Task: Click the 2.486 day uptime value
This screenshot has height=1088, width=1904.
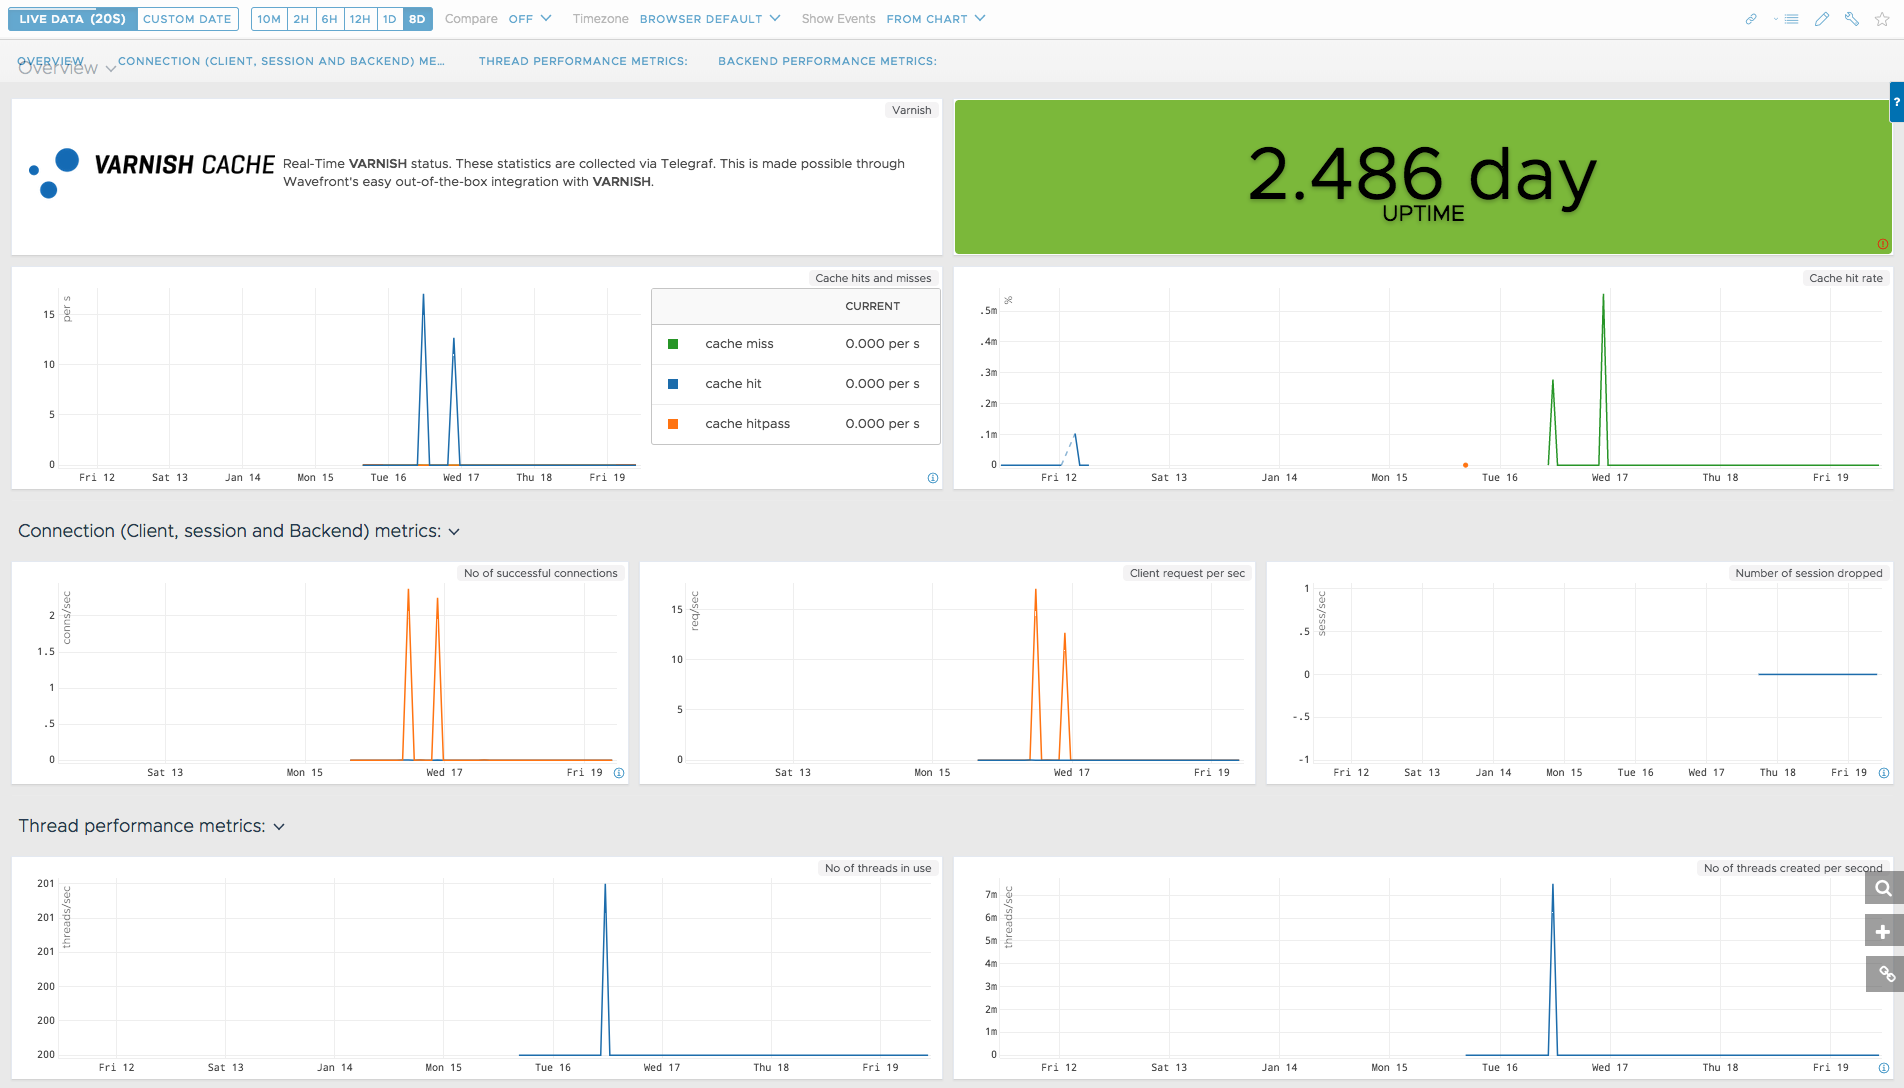Action: coord(1422,174)
